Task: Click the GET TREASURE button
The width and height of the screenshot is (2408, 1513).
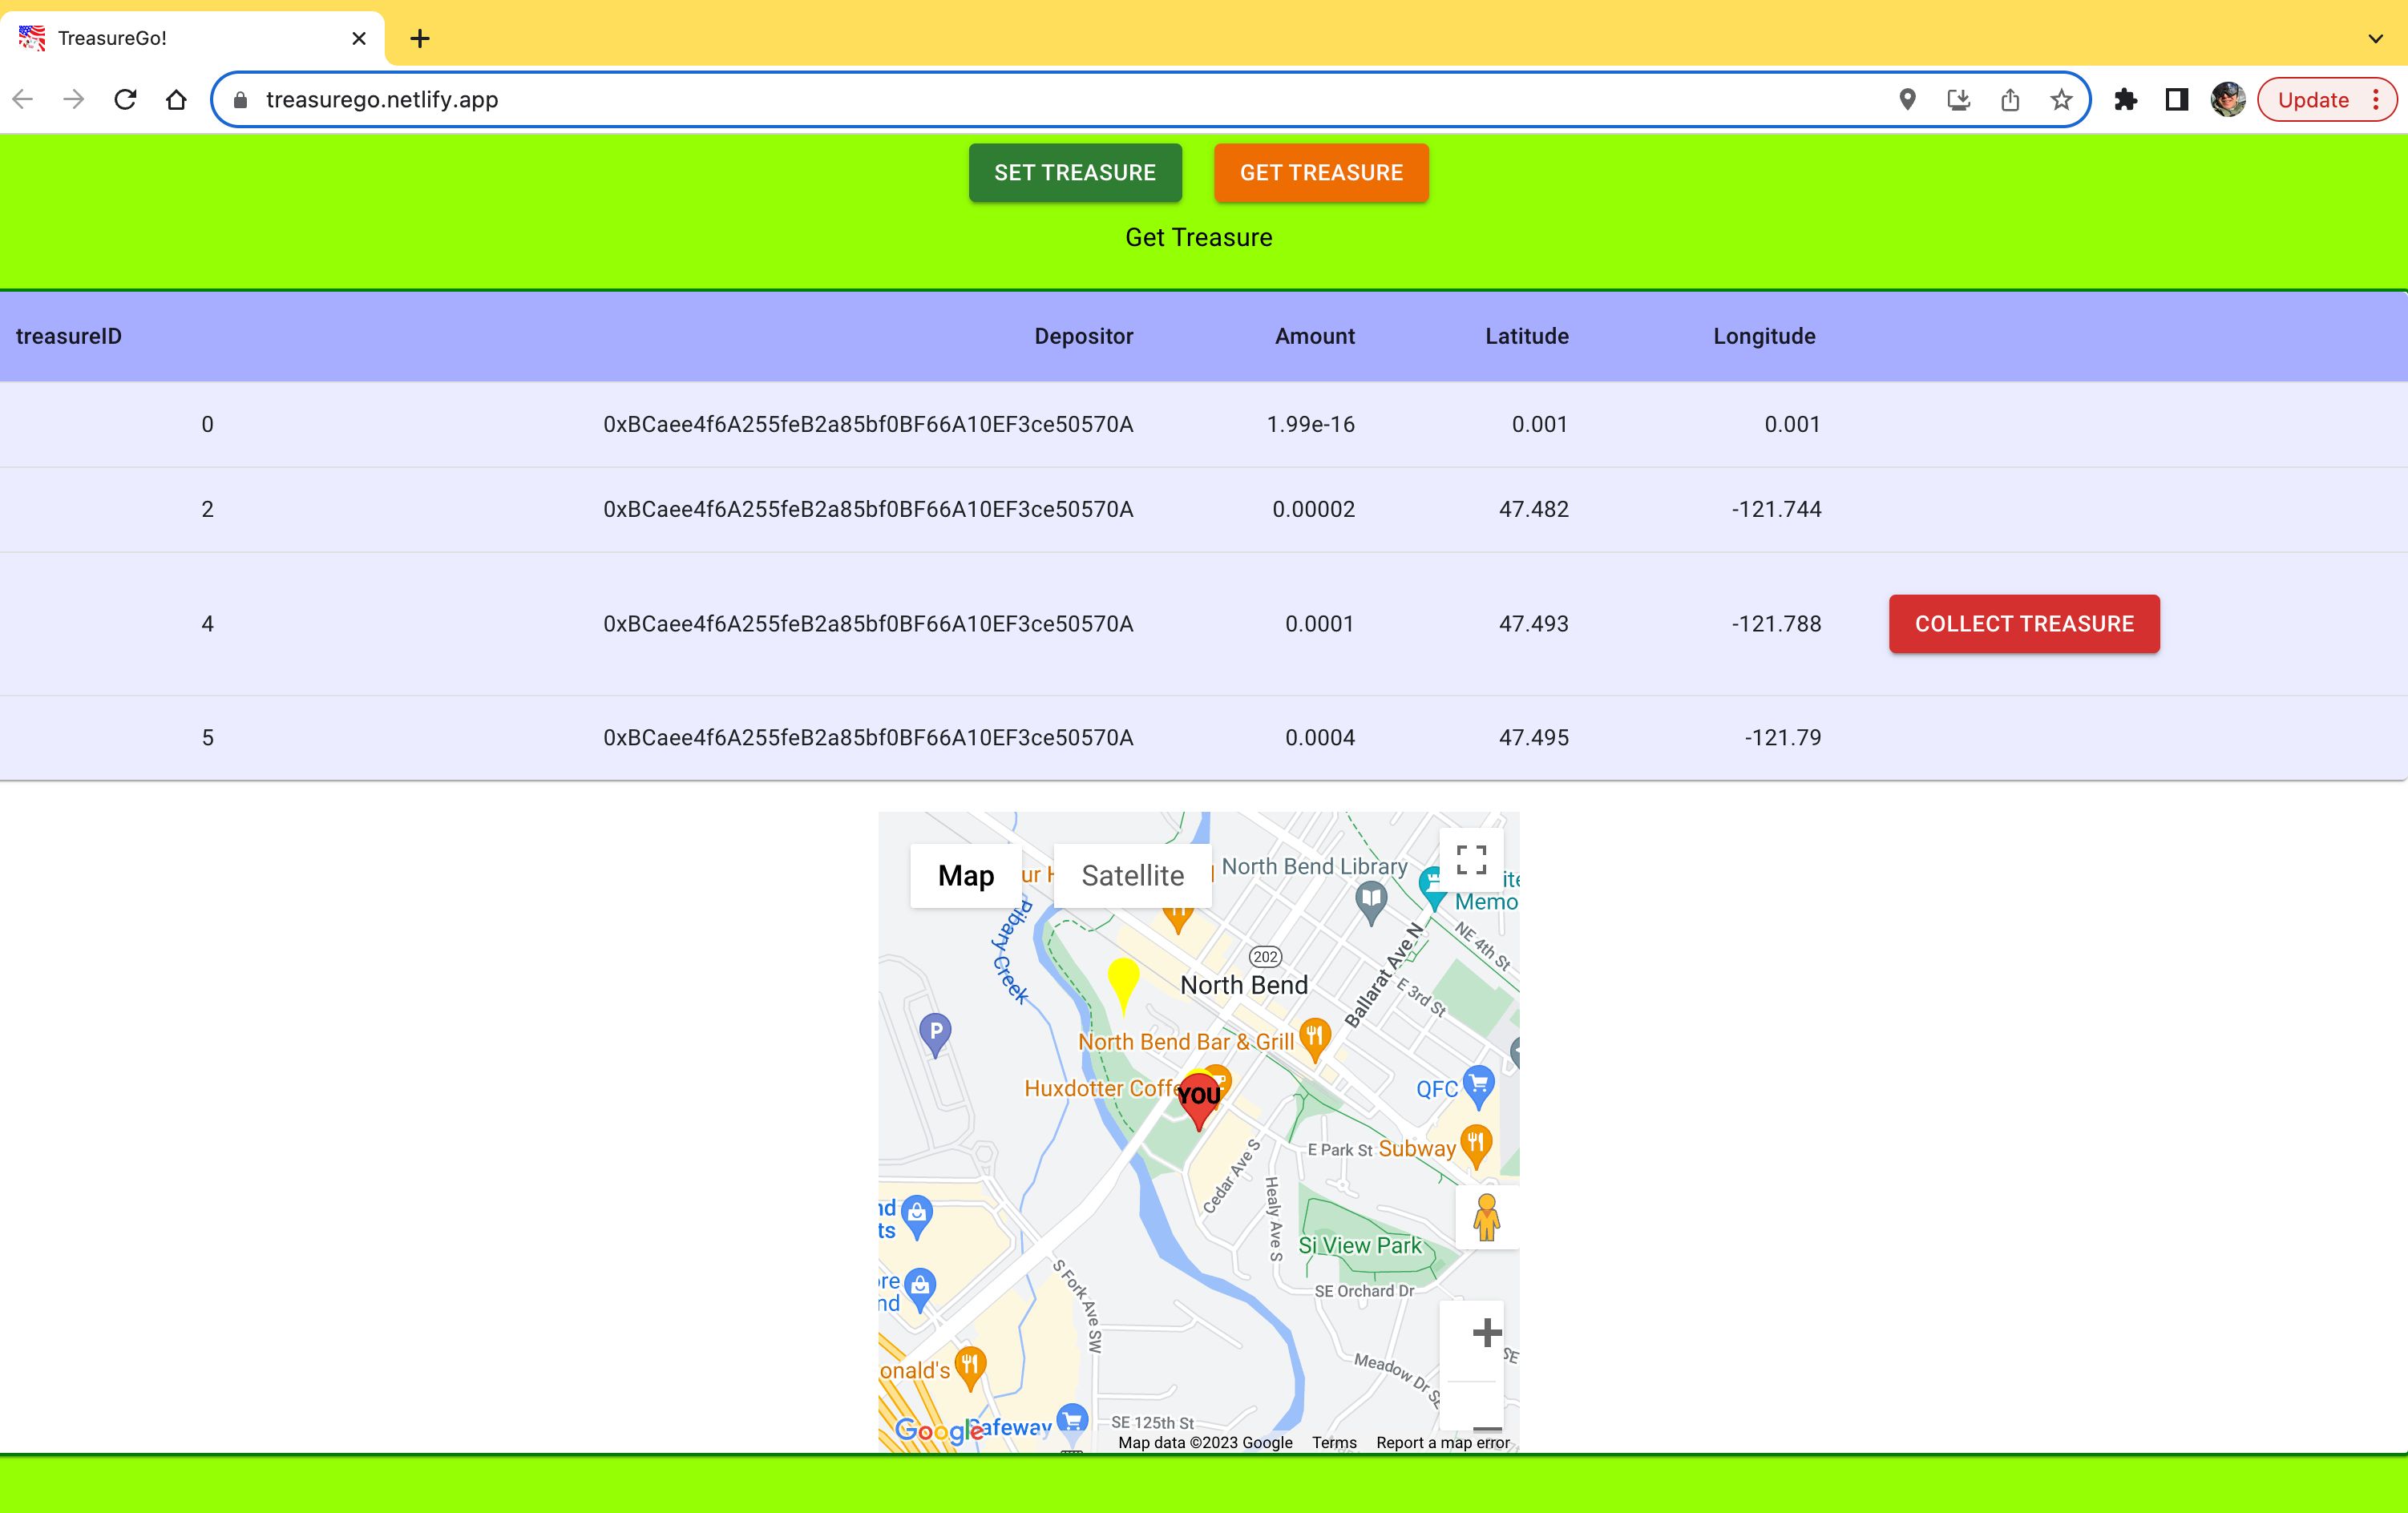Action: click(1322, 172)
